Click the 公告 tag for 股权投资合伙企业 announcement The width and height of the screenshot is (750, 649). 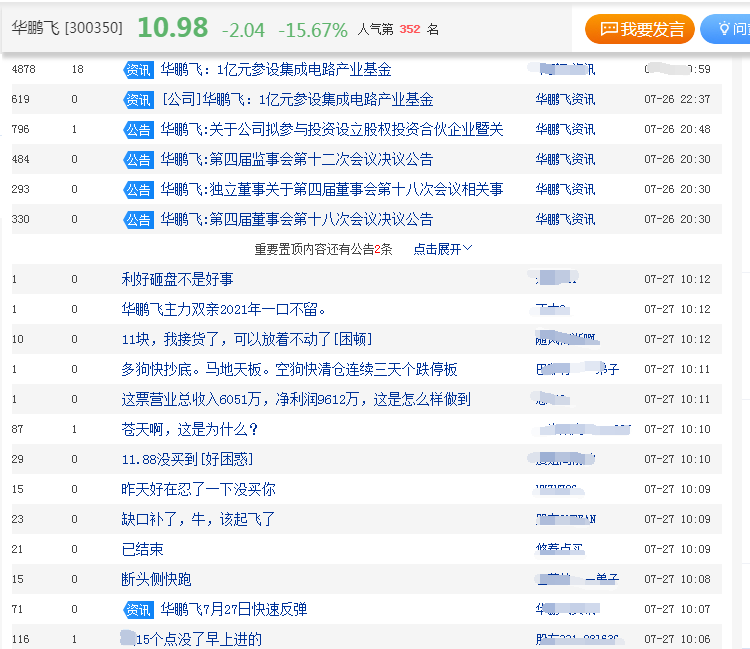pos(138,130)
